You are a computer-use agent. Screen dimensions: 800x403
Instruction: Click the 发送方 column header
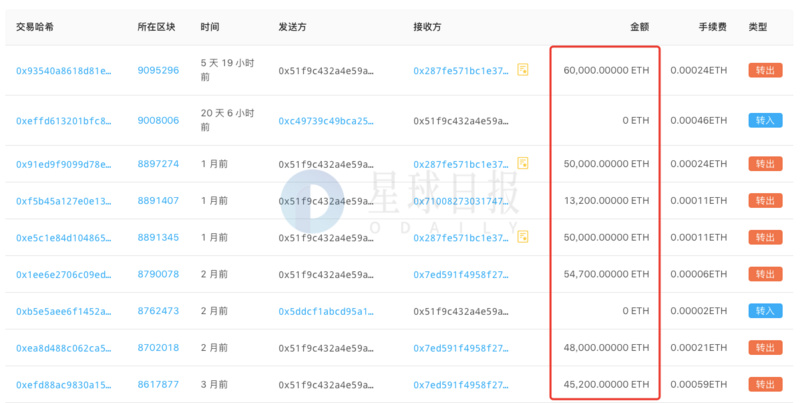point(292,27)
